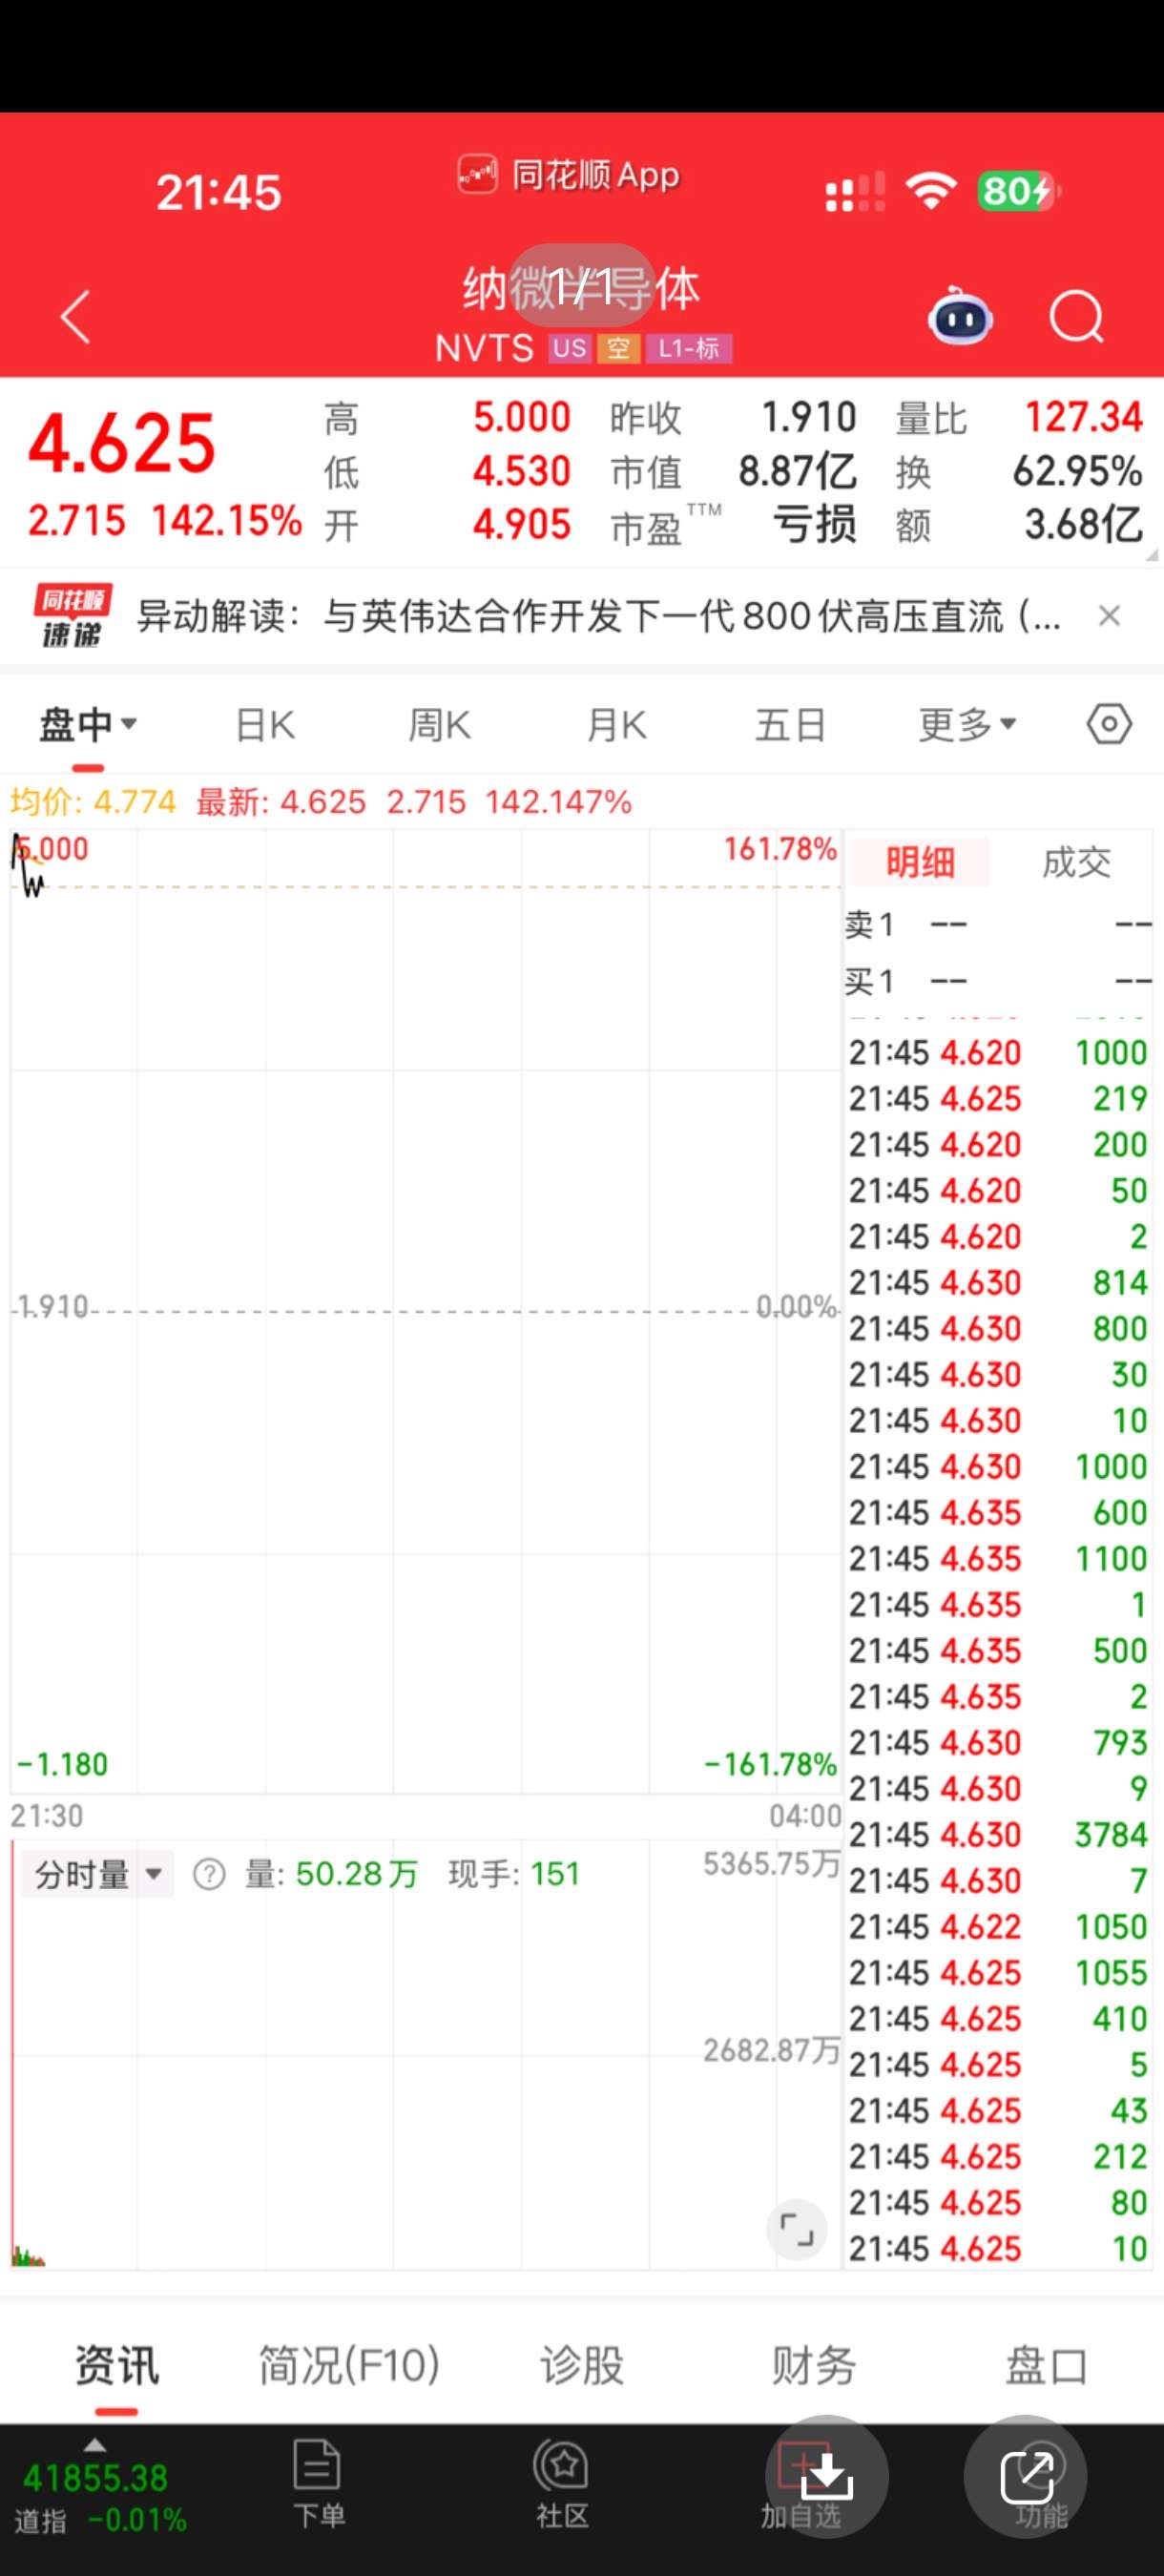Read the 异动解读 news headline

[x=598, y=616]
